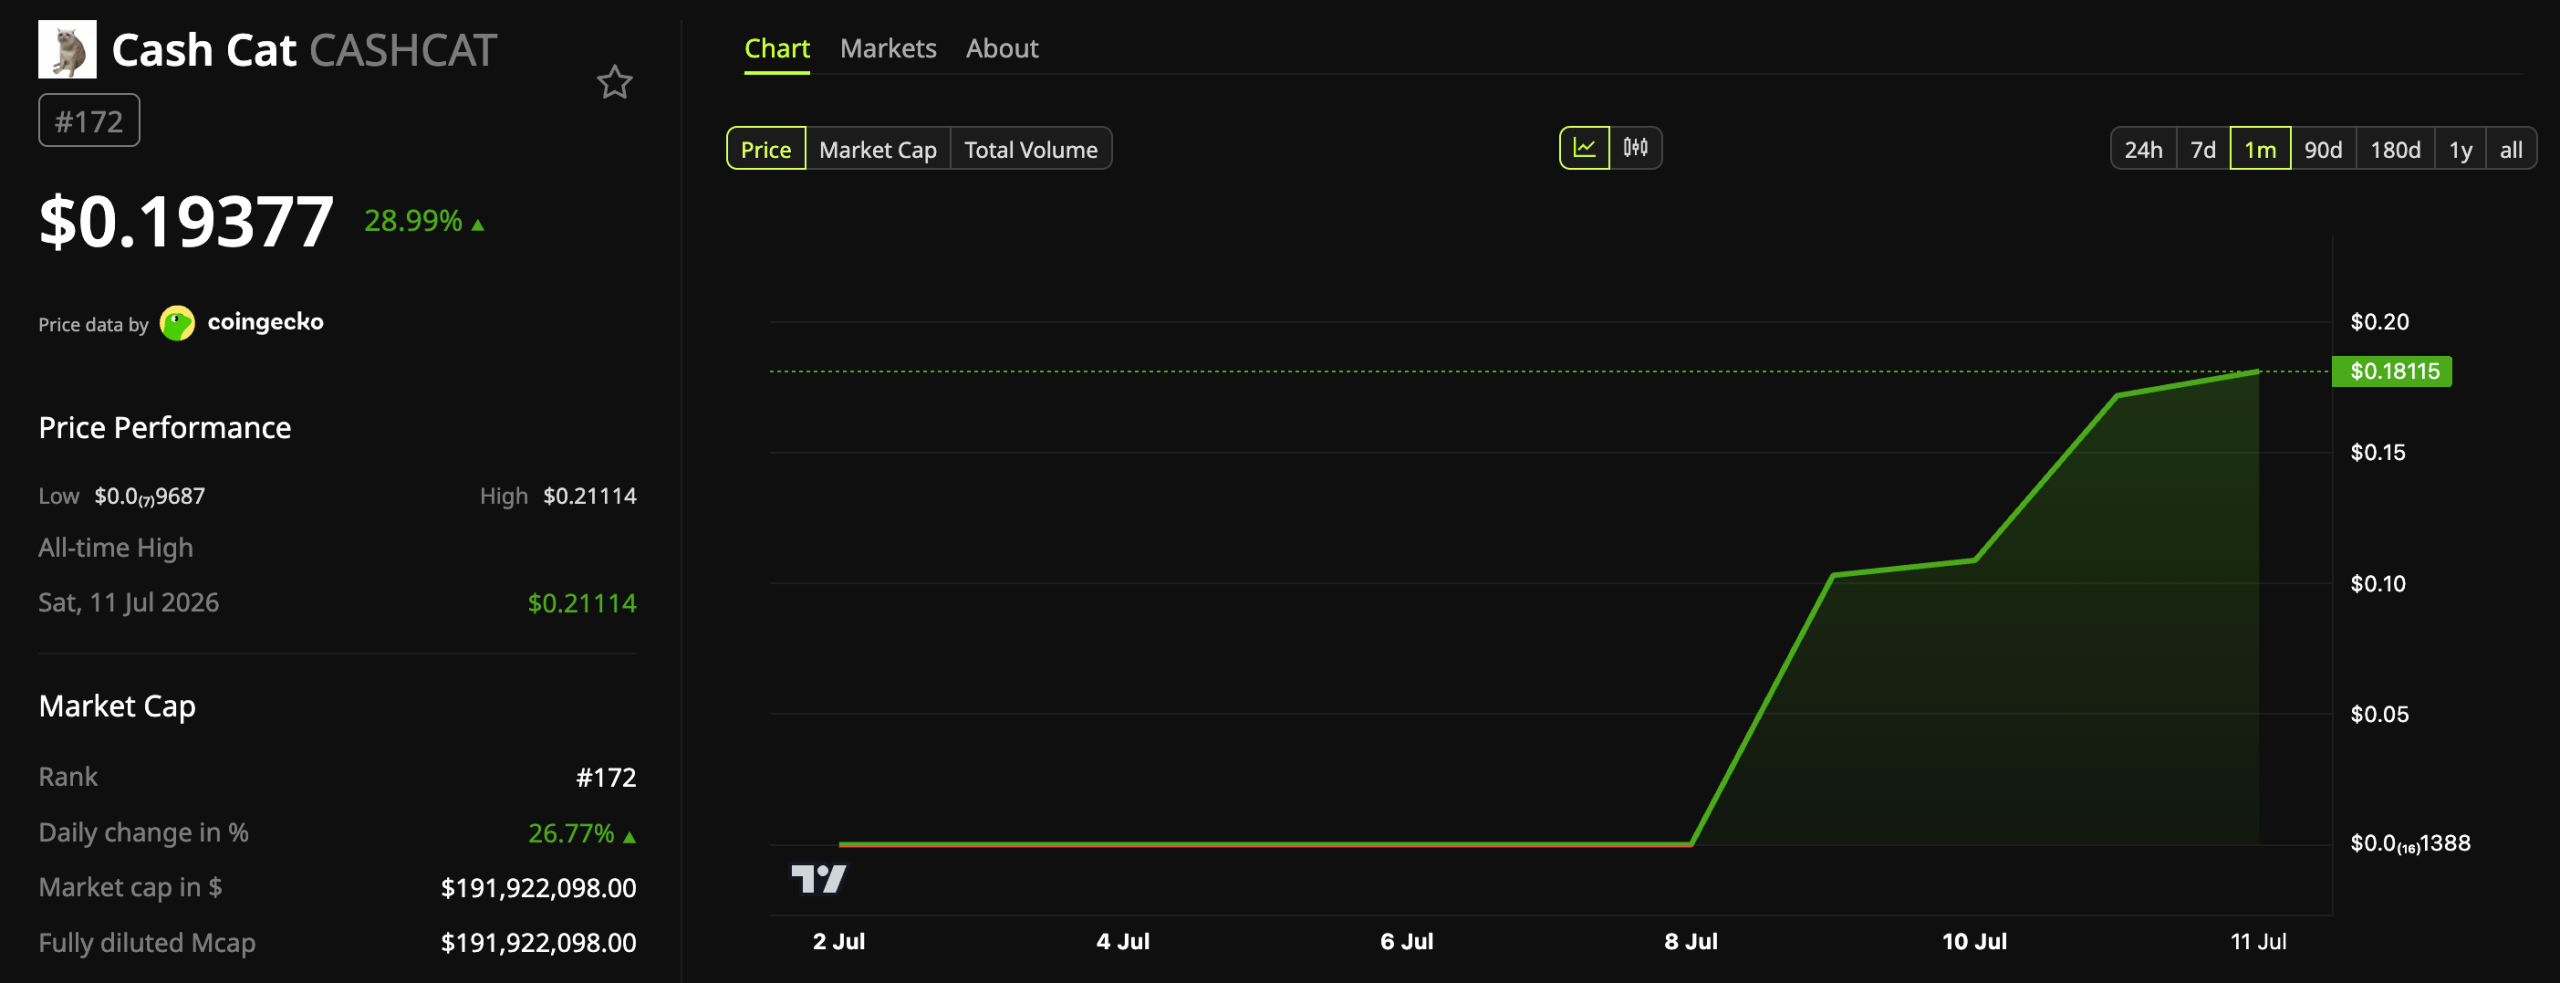Open the Chart tab

[x=777, y=48]
